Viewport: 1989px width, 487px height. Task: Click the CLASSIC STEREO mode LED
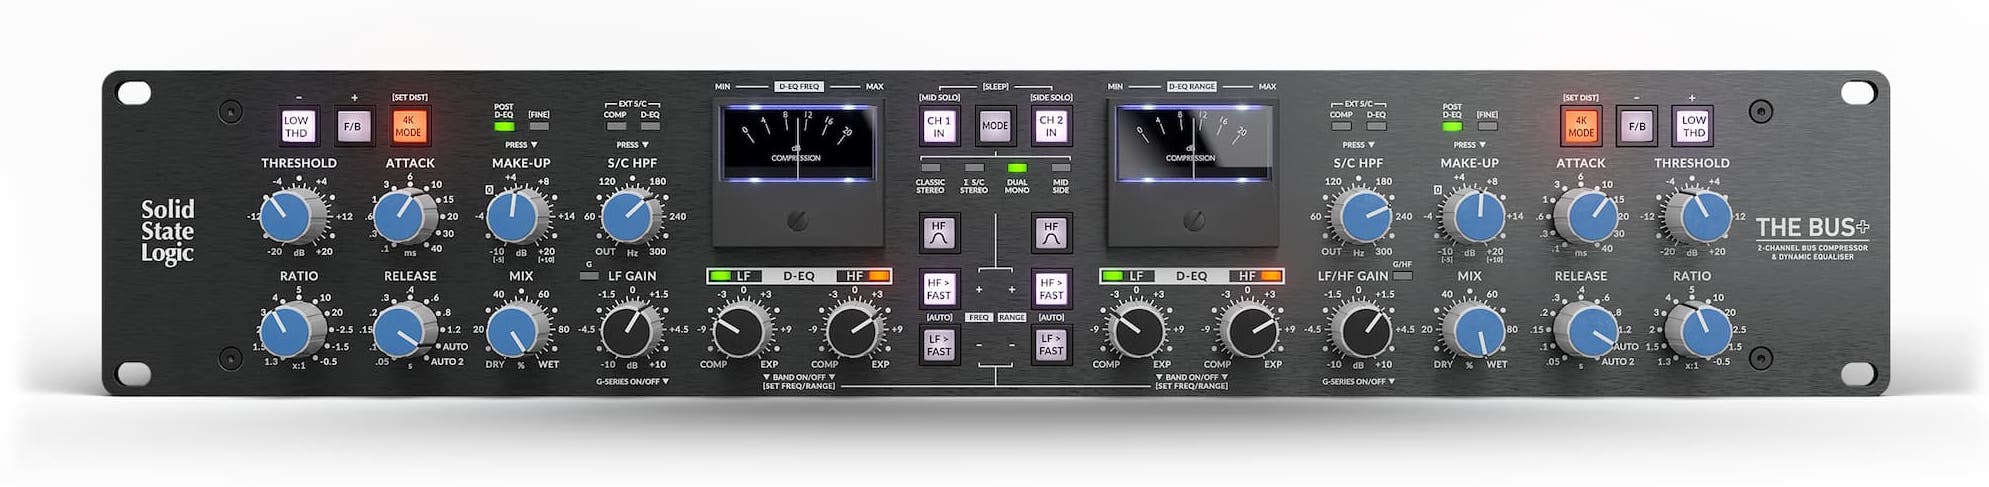[x=930, y=168]
